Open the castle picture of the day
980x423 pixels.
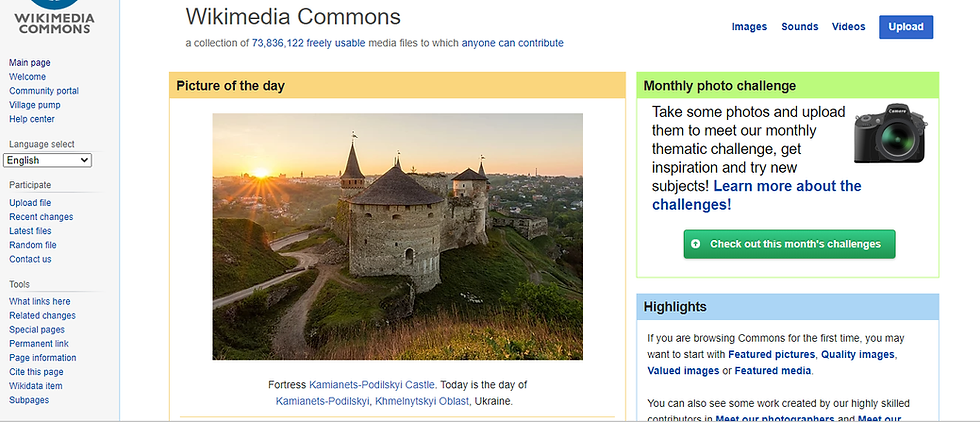click(x=397, y=236)
